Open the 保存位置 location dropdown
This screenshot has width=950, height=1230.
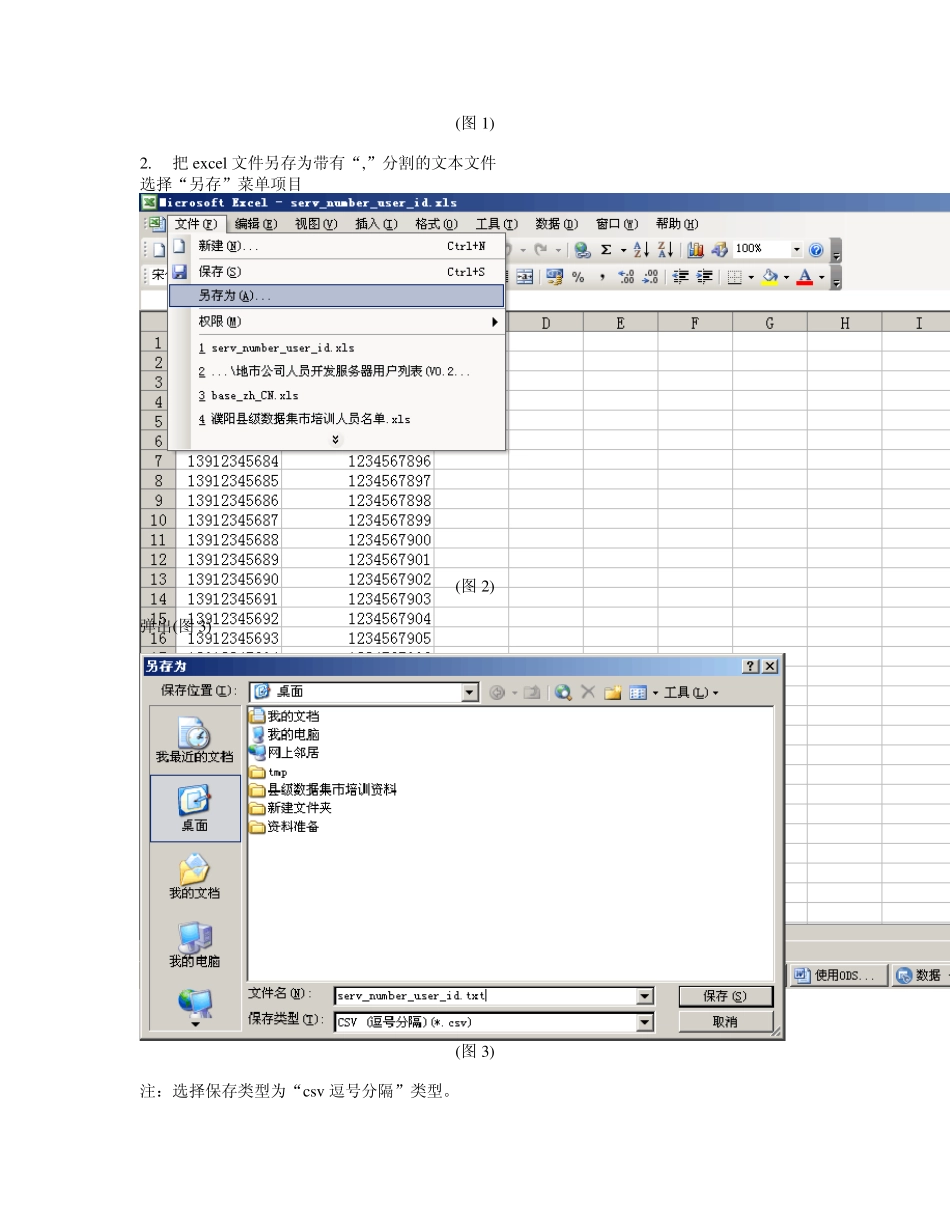pyautogui.click(x=470, y=692)
